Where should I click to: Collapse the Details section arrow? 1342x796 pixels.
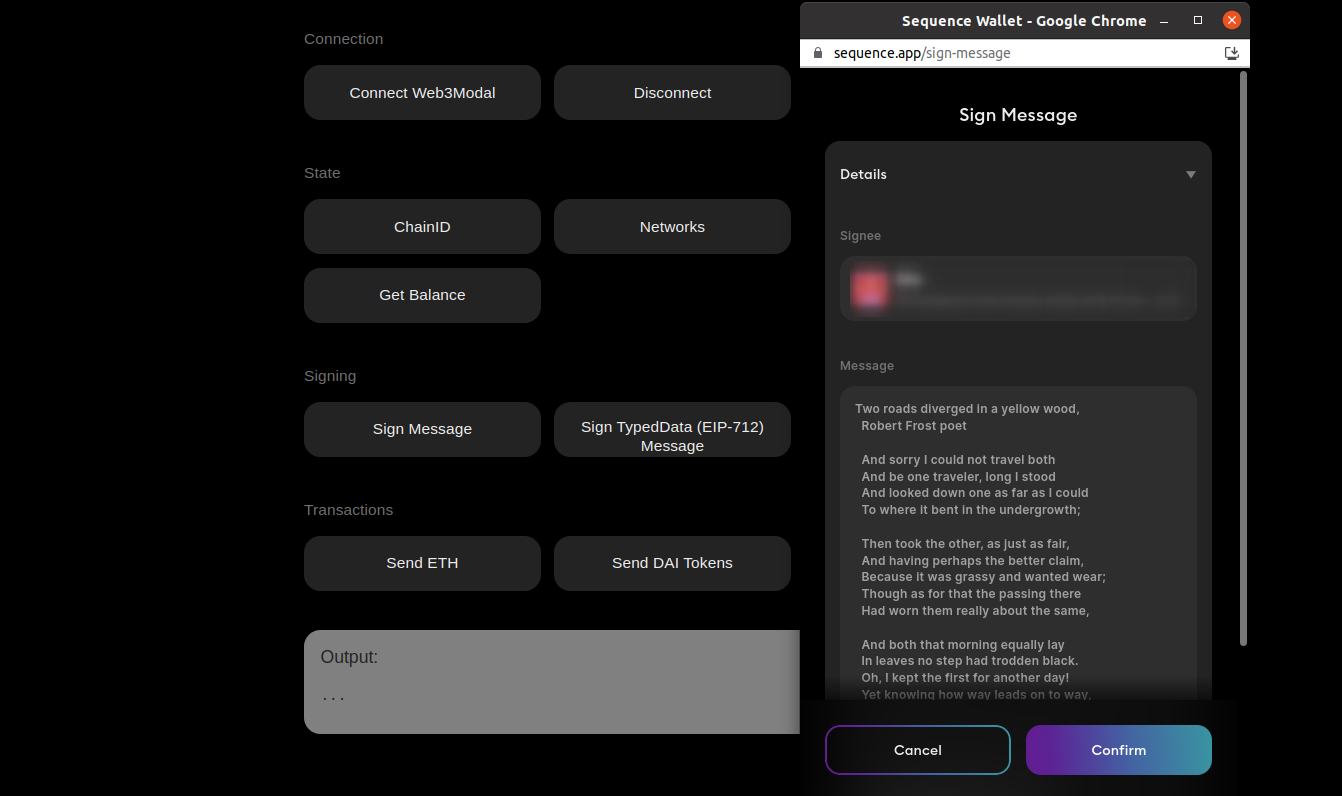tap(1191, 174)
